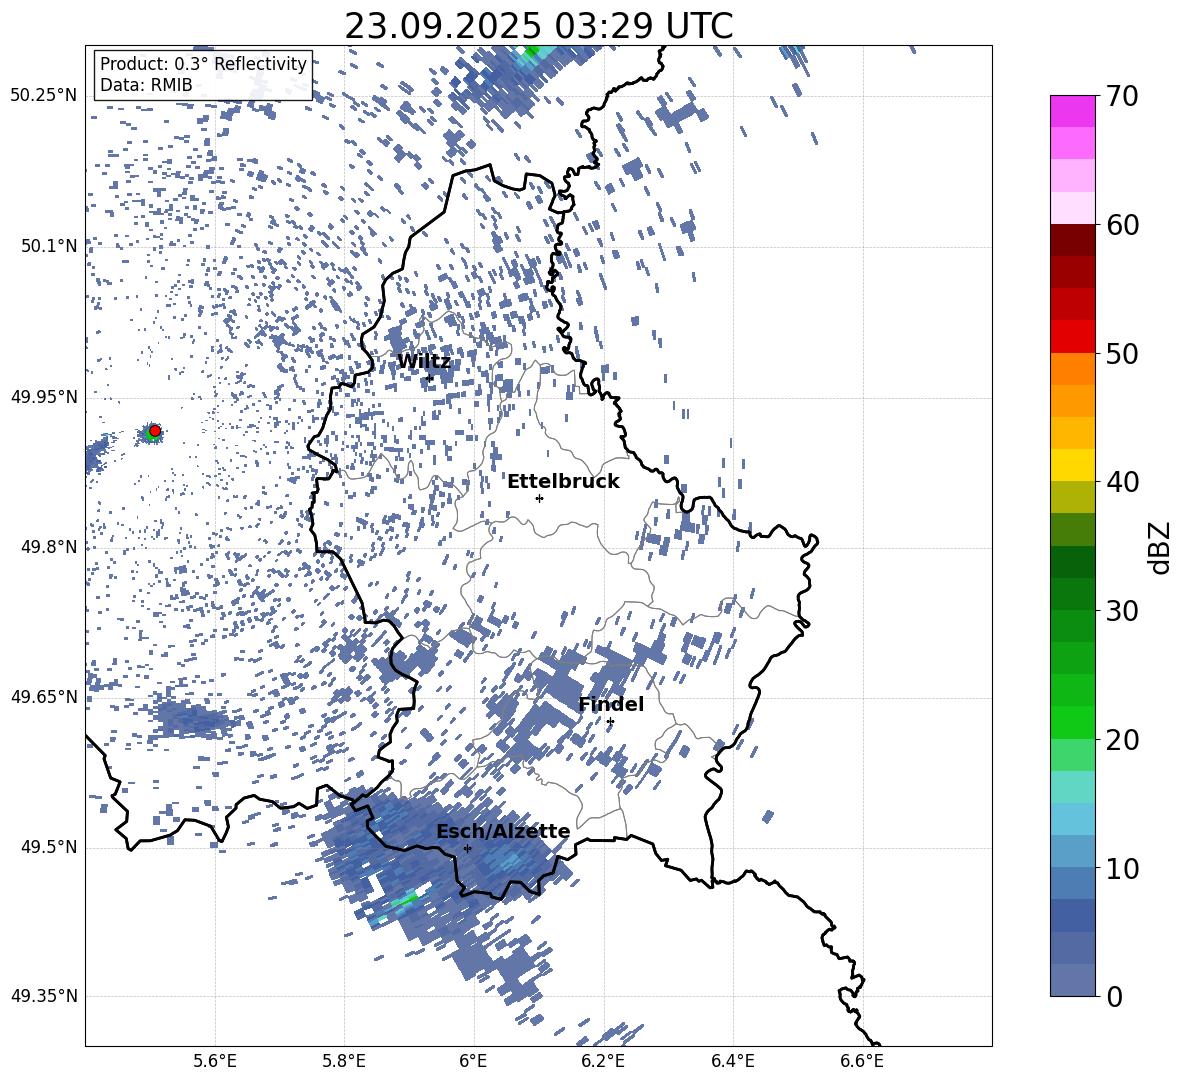Click the Ettelbruck location cross marker
The width and height of the screenshot is (1184, 1081).
click(539, 498)
